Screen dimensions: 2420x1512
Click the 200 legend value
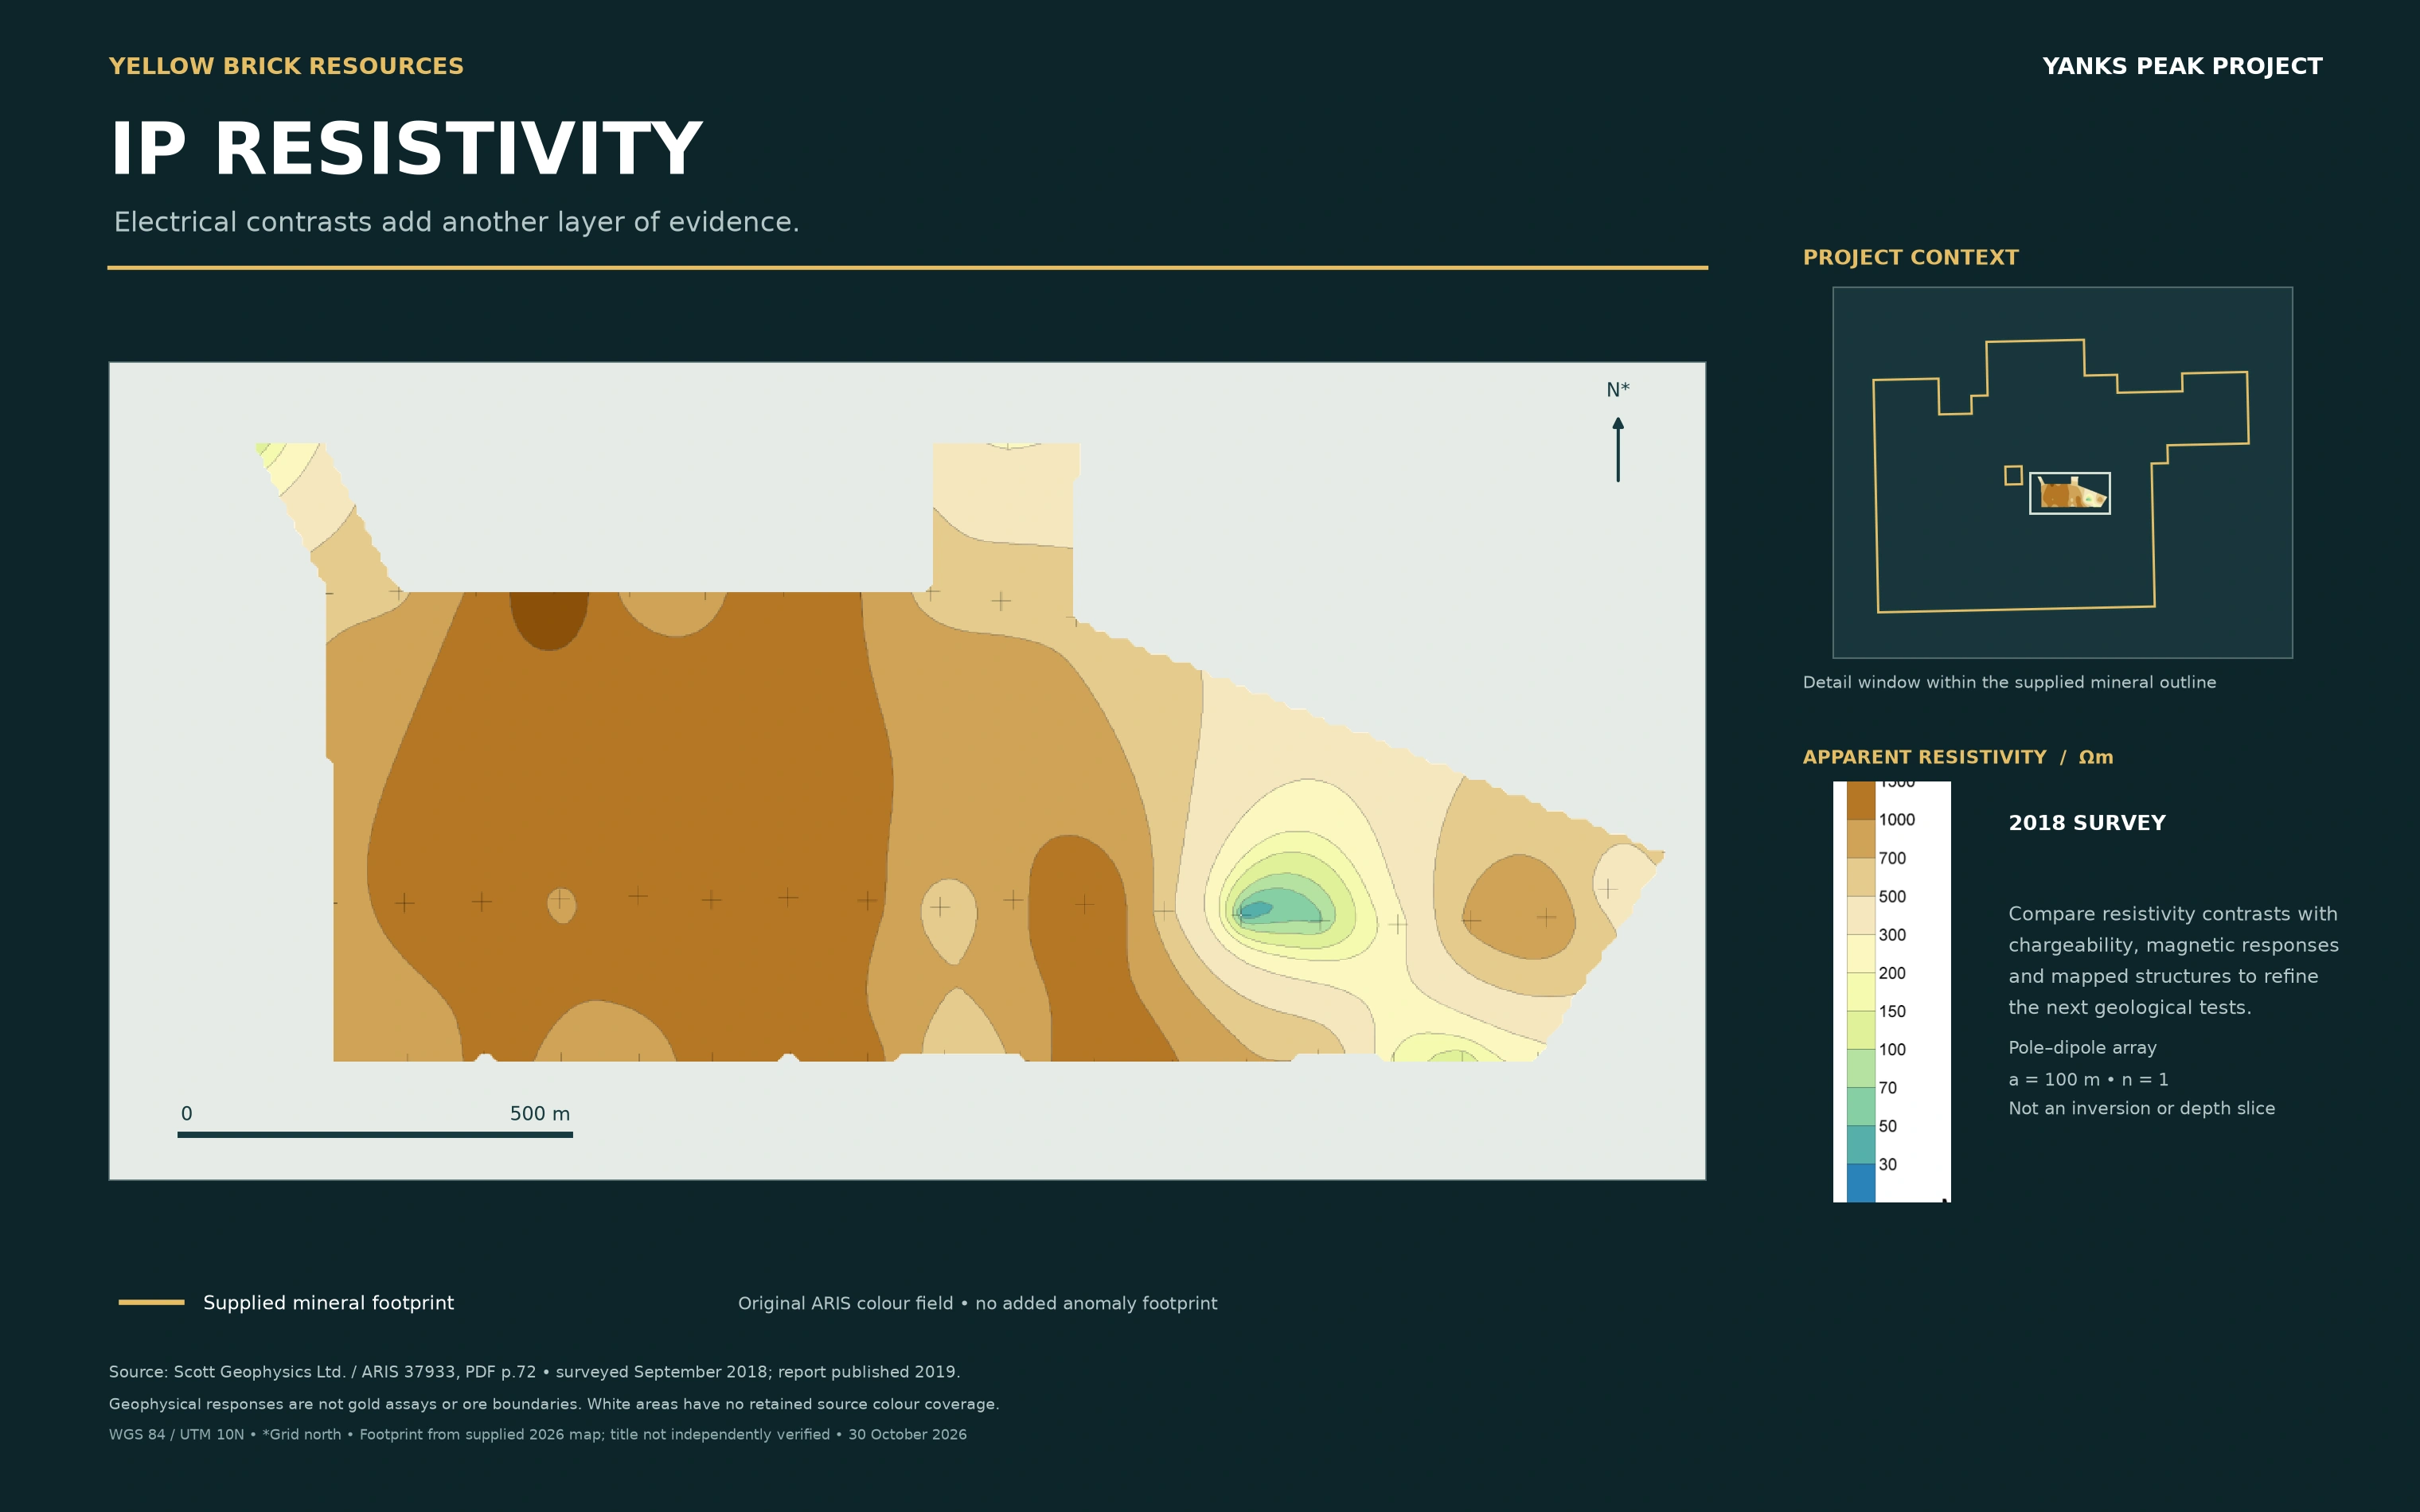1892,973
